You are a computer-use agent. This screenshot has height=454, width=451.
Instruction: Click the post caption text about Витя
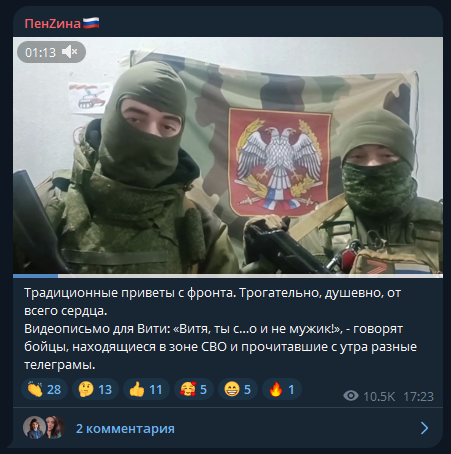pos(220,329)
